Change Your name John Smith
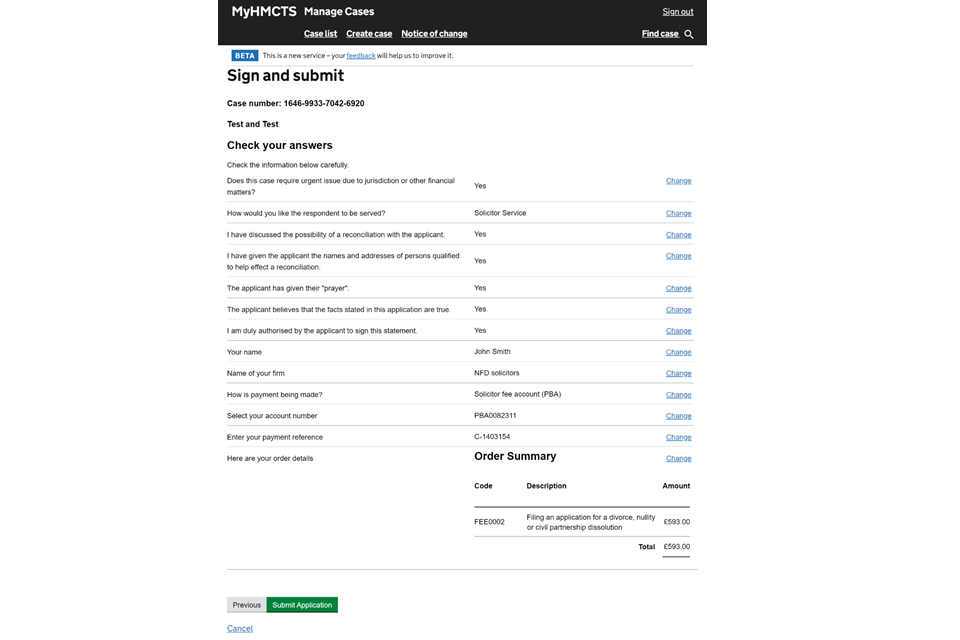Screen dimensions: 960x640 coord(678,352)
